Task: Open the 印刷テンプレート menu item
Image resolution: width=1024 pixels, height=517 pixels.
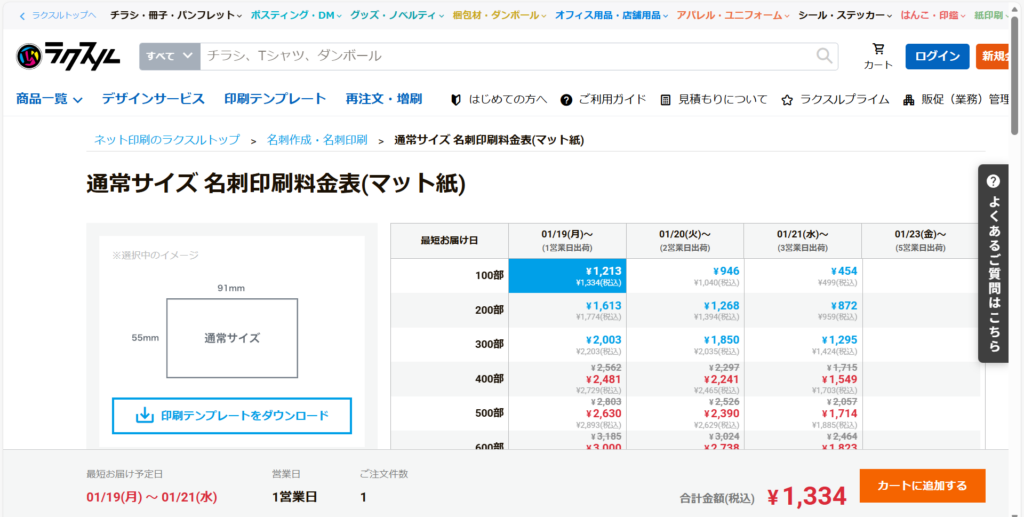Action: point(275,99)
